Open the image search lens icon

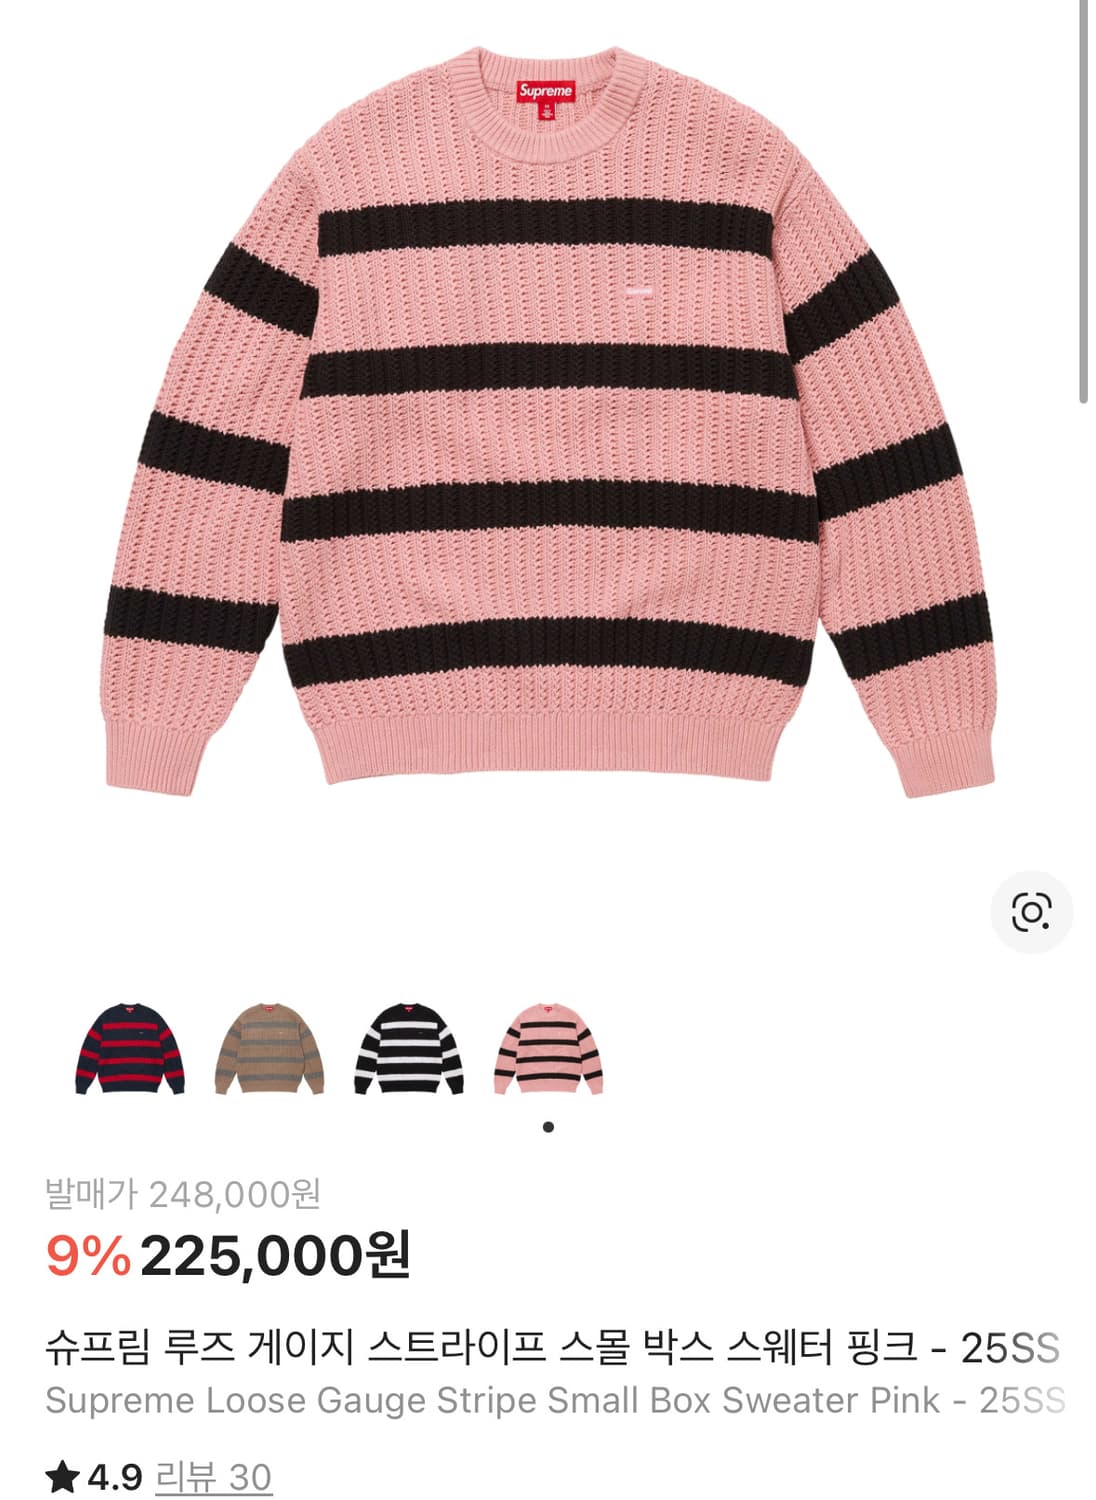(1031, 912)
